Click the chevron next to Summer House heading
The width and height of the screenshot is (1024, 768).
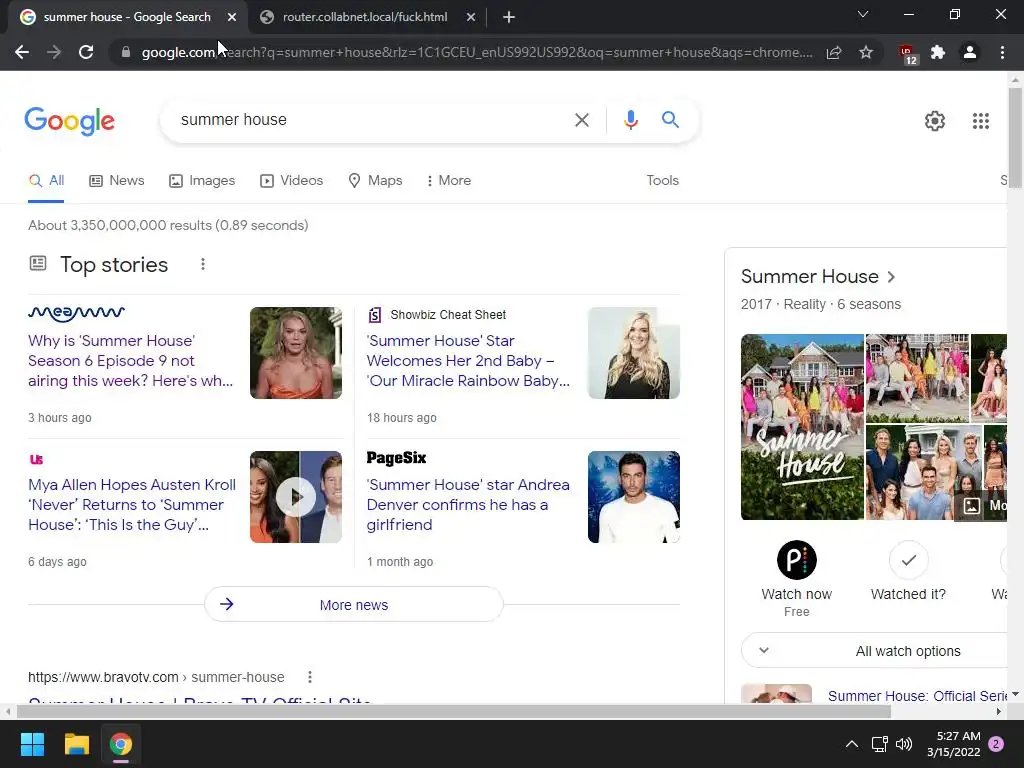891,277
